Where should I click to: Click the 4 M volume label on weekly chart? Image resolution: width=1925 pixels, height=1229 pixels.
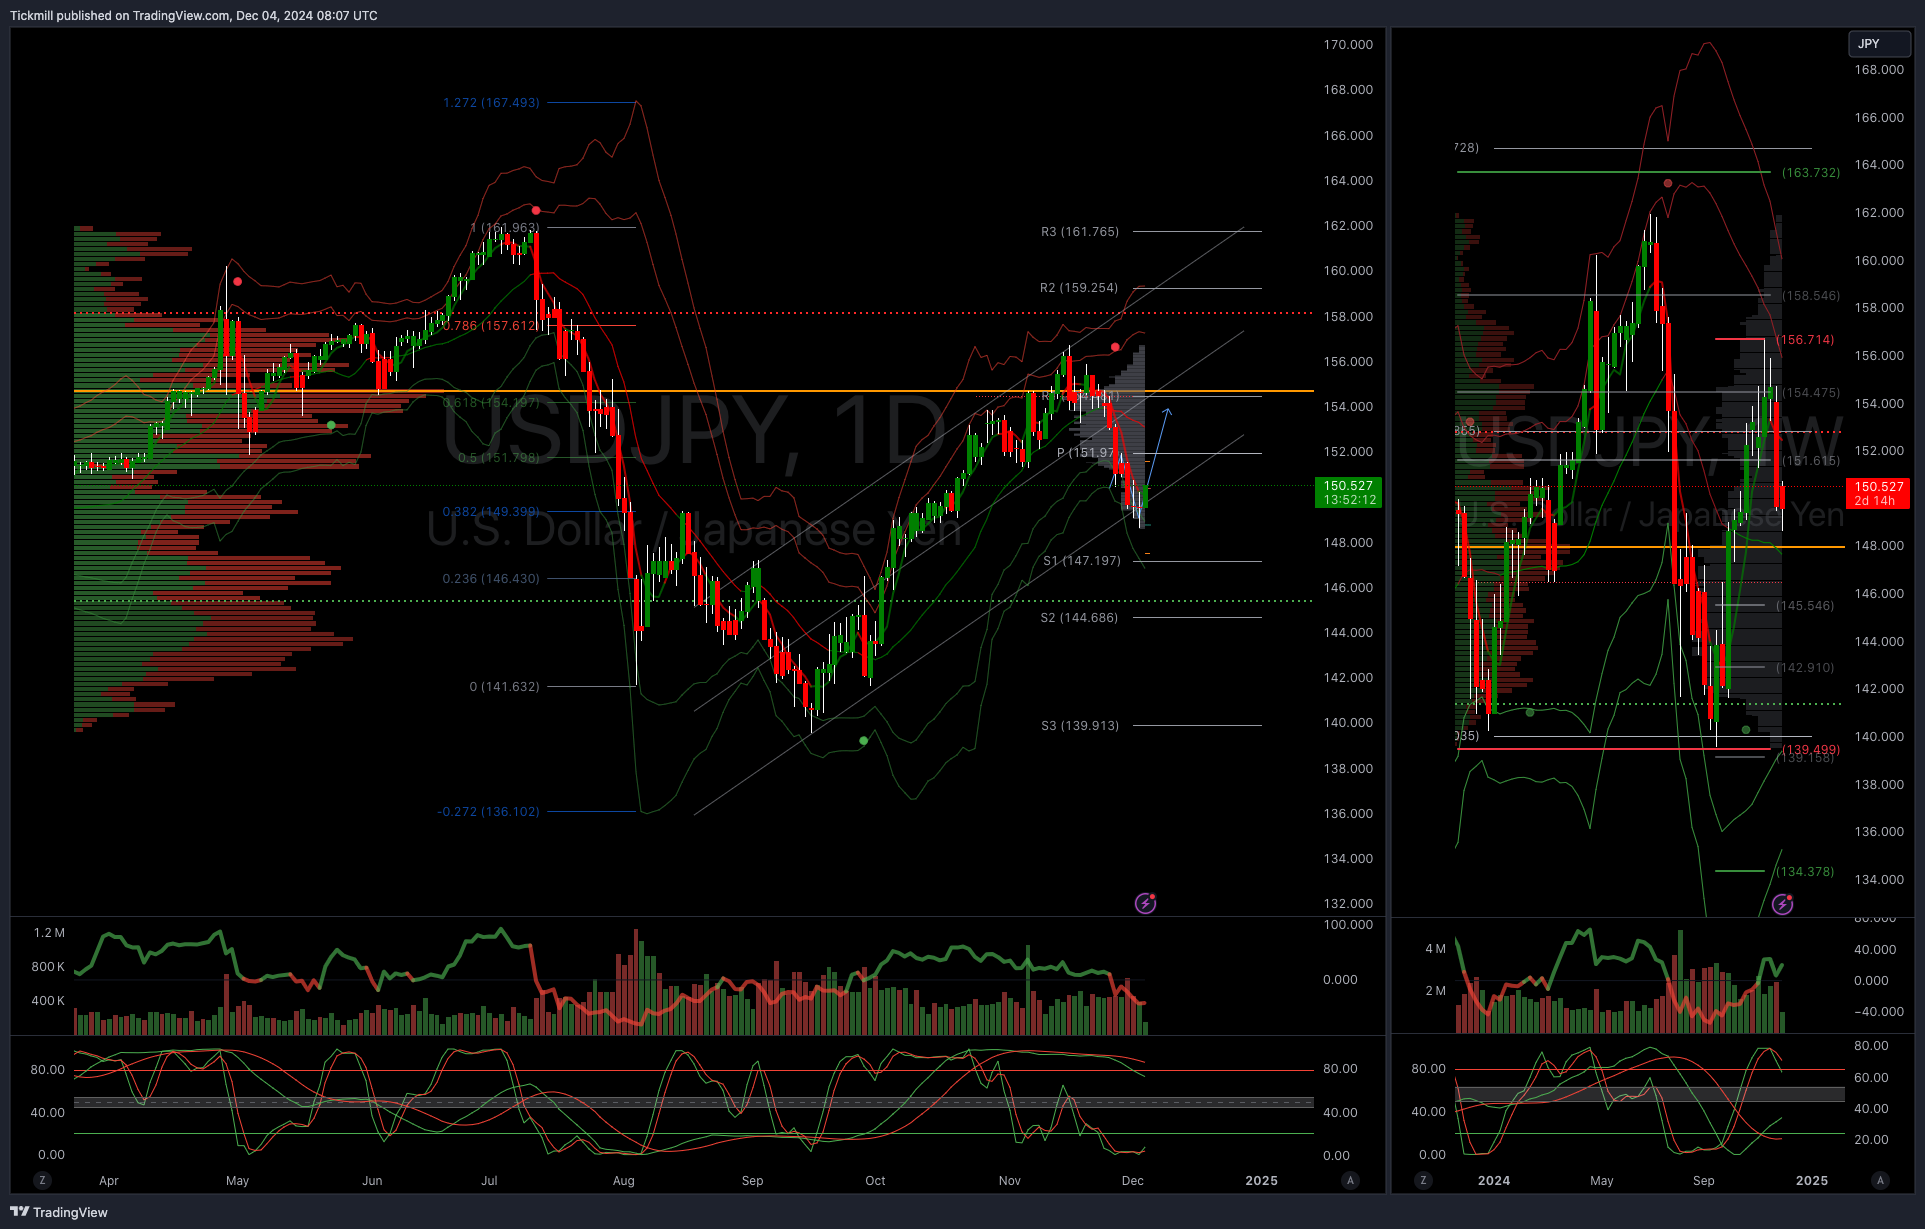pos(1435,948)
